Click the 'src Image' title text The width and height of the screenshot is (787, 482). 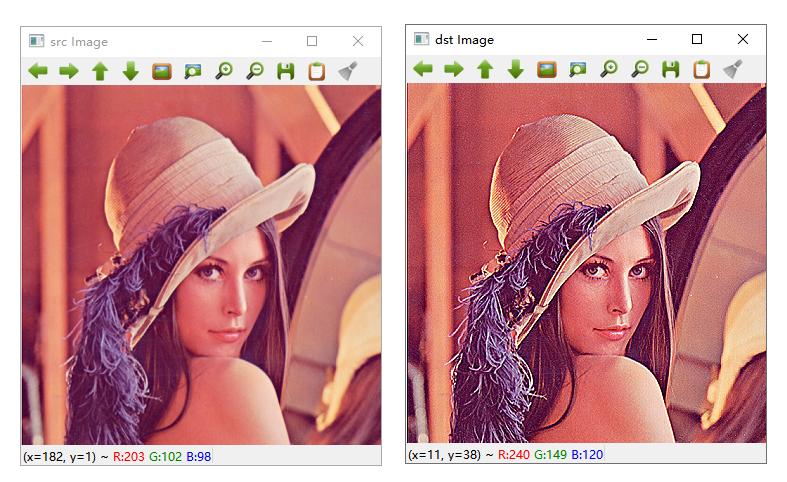coord(79,42)
